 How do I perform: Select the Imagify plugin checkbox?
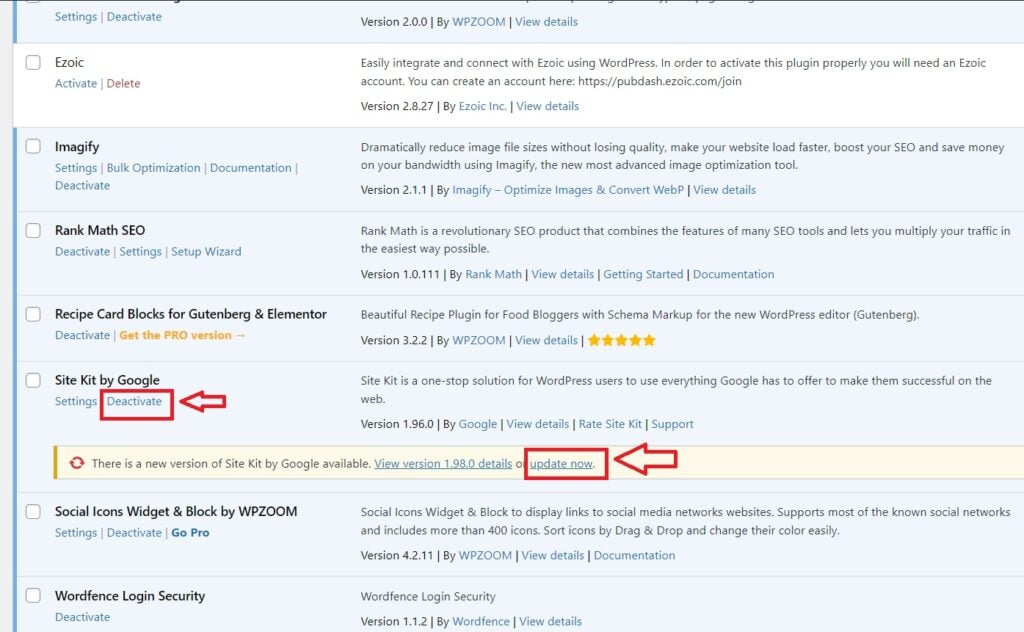(x=33, y=147)
